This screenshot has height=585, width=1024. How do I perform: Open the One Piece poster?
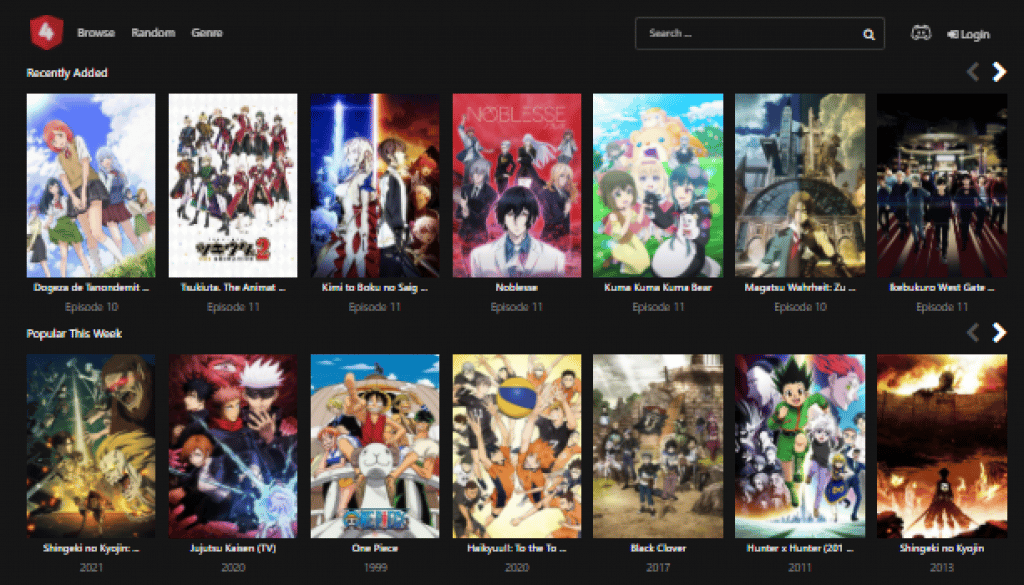375,446
